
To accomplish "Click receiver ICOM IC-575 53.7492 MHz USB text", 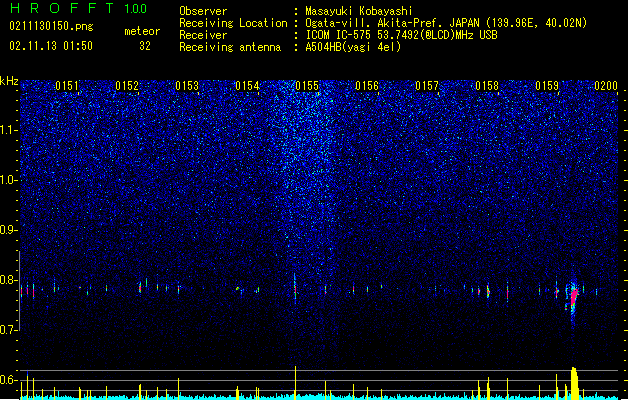I will (x=401, y=35).
